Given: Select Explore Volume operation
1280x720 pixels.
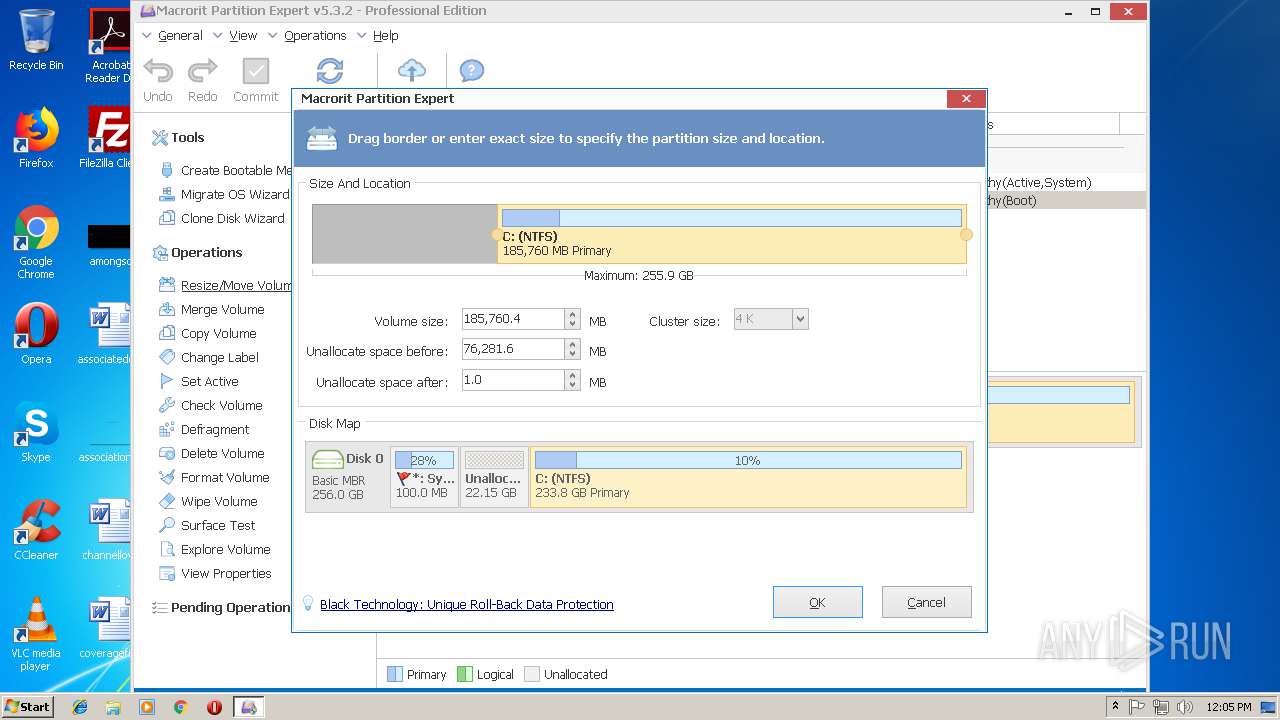Looking at the screenshot, I should click(x=214, y=549).
